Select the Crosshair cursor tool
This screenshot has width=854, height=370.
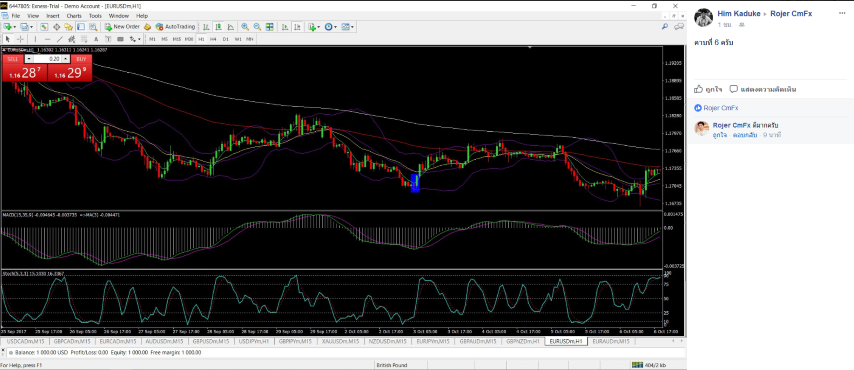[20, 39]
